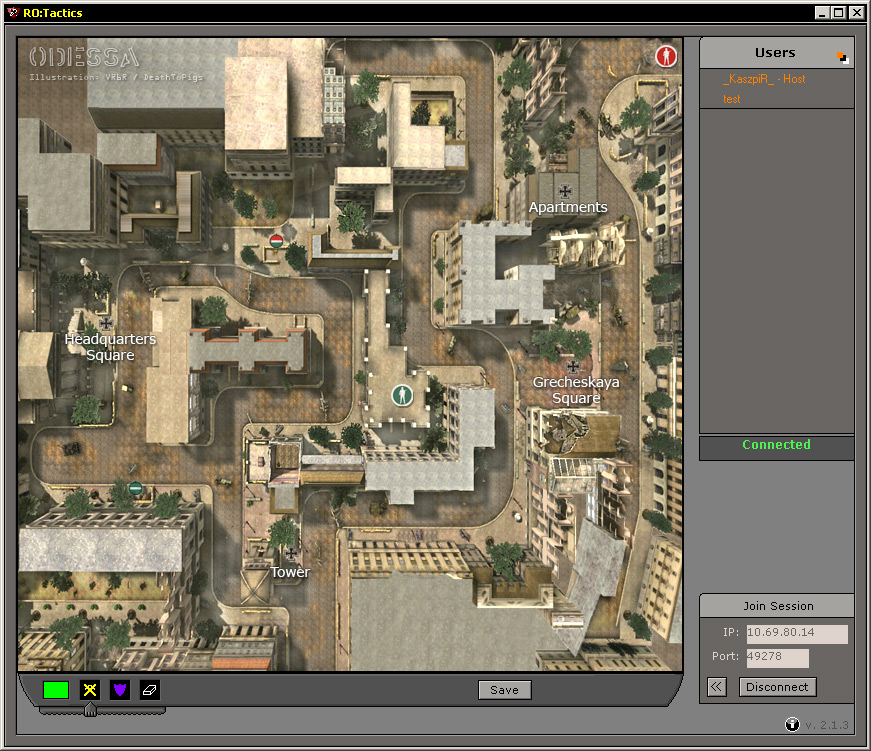Image resolution: width=871 pixels, height=751 pixels.
Task: Click the Save button
Action: pos(504,690)
